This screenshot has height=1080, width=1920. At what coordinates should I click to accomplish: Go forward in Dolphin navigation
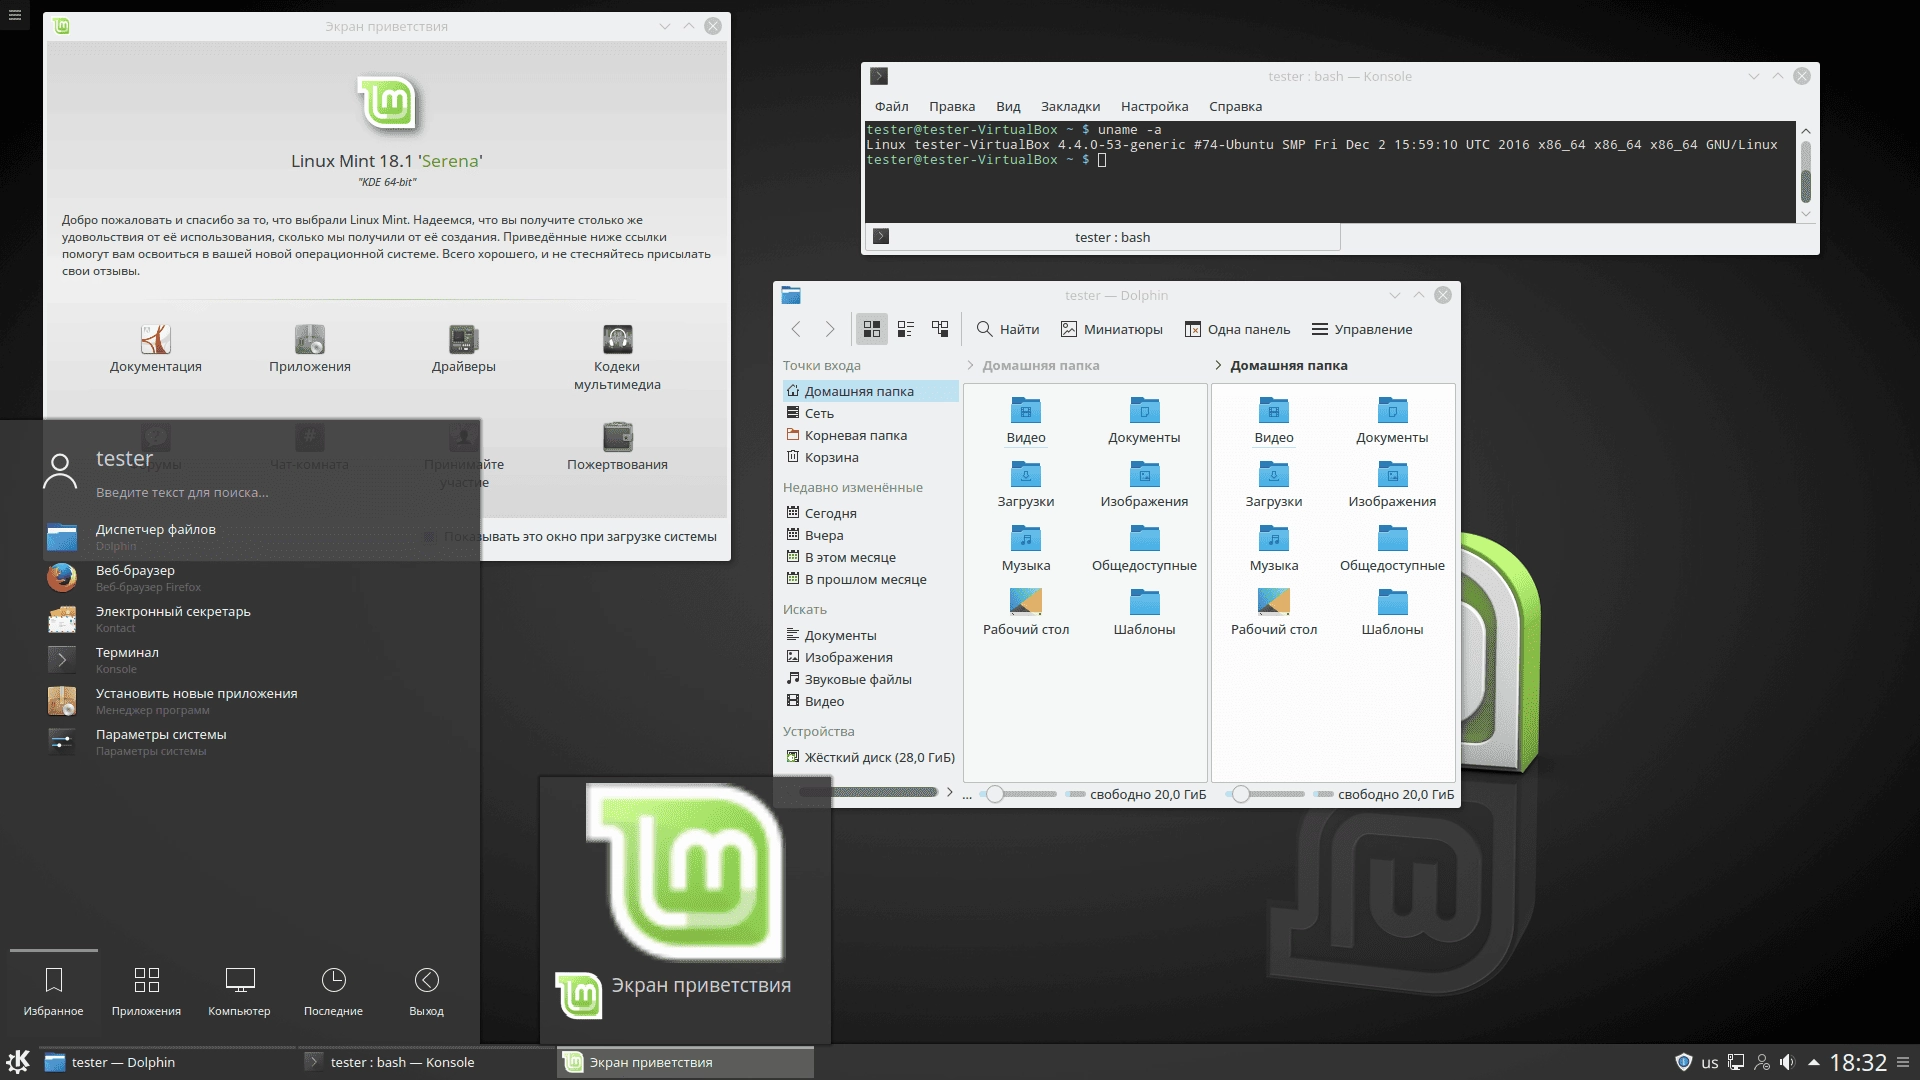coord(829,329)
